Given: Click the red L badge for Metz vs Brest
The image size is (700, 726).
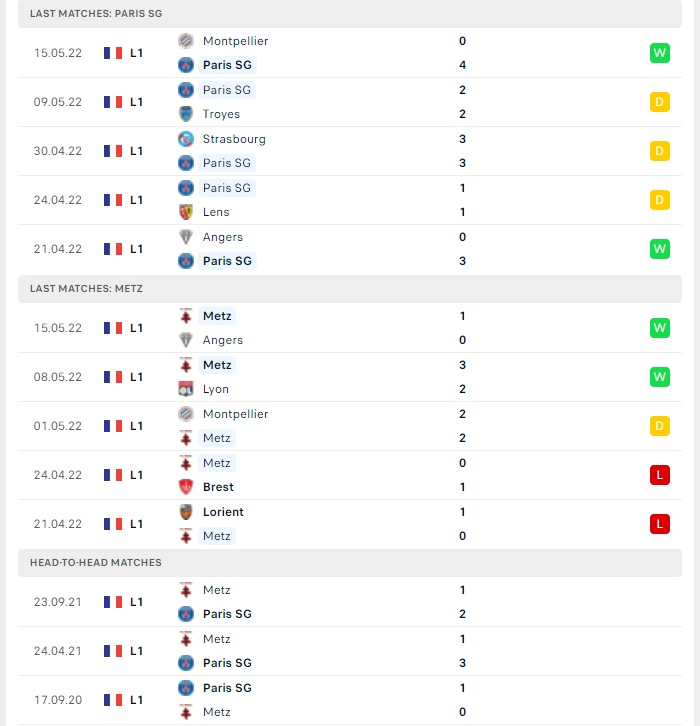Looking at the screenshot, I should (x=660, y=475).
